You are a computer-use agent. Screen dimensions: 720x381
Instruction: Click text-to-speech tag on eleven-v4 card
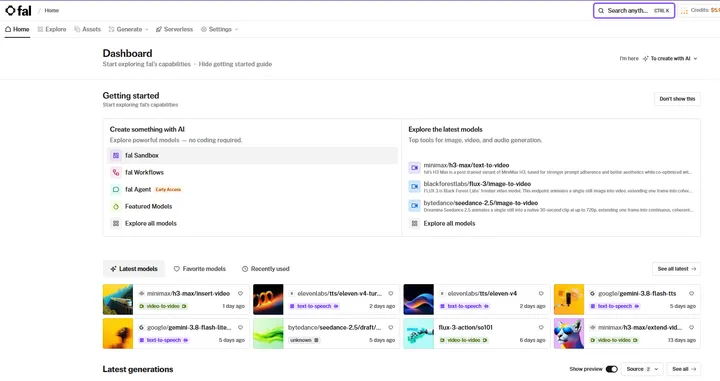(x=464, y=306)
